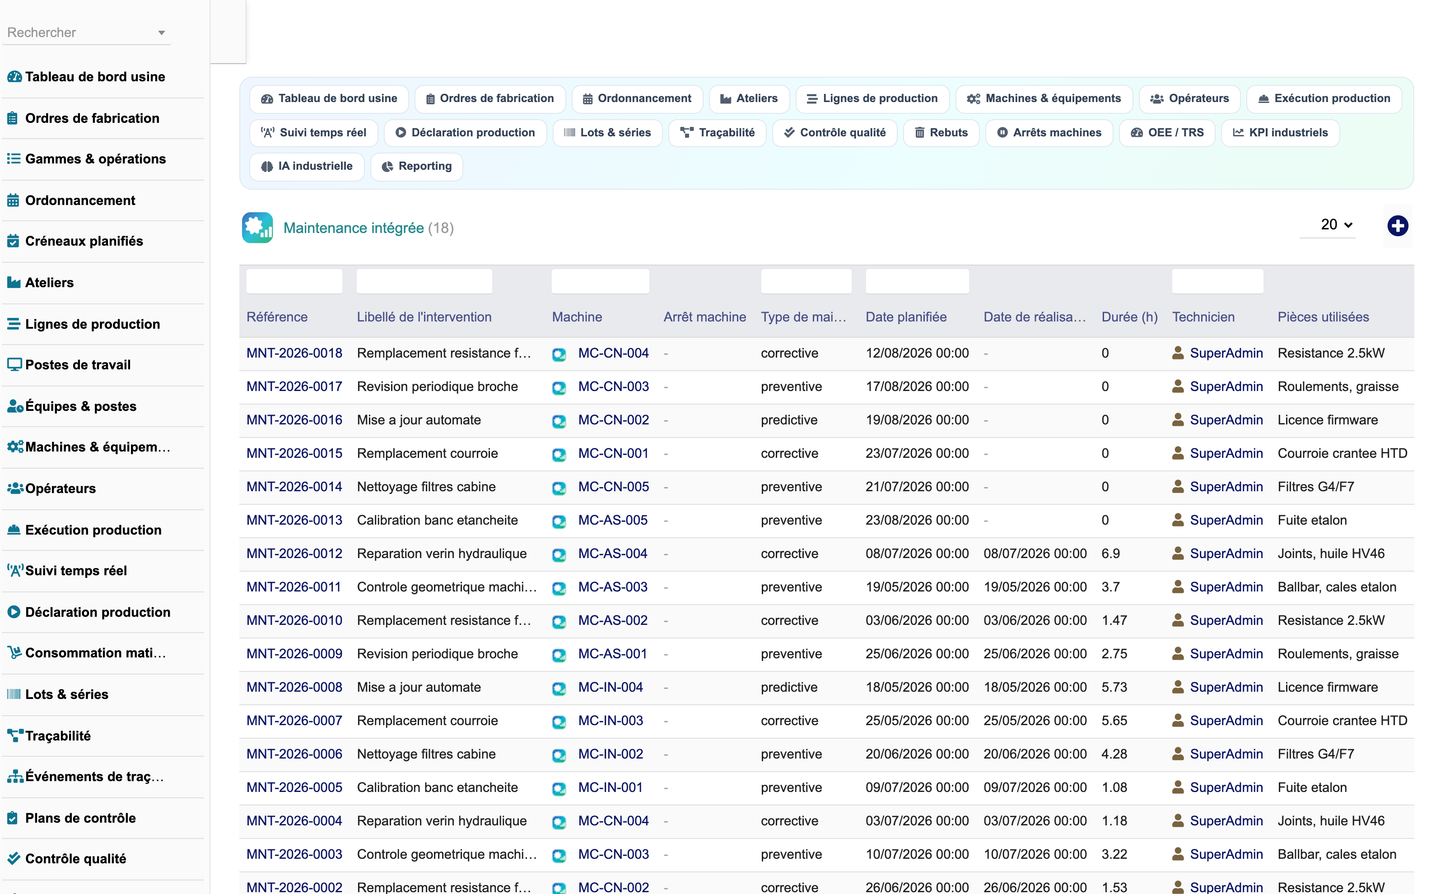This screenshot has height=894, width=1445.
Task: Click the machine icon beside MC-AS-005
Action: click(x=559, y=521)
